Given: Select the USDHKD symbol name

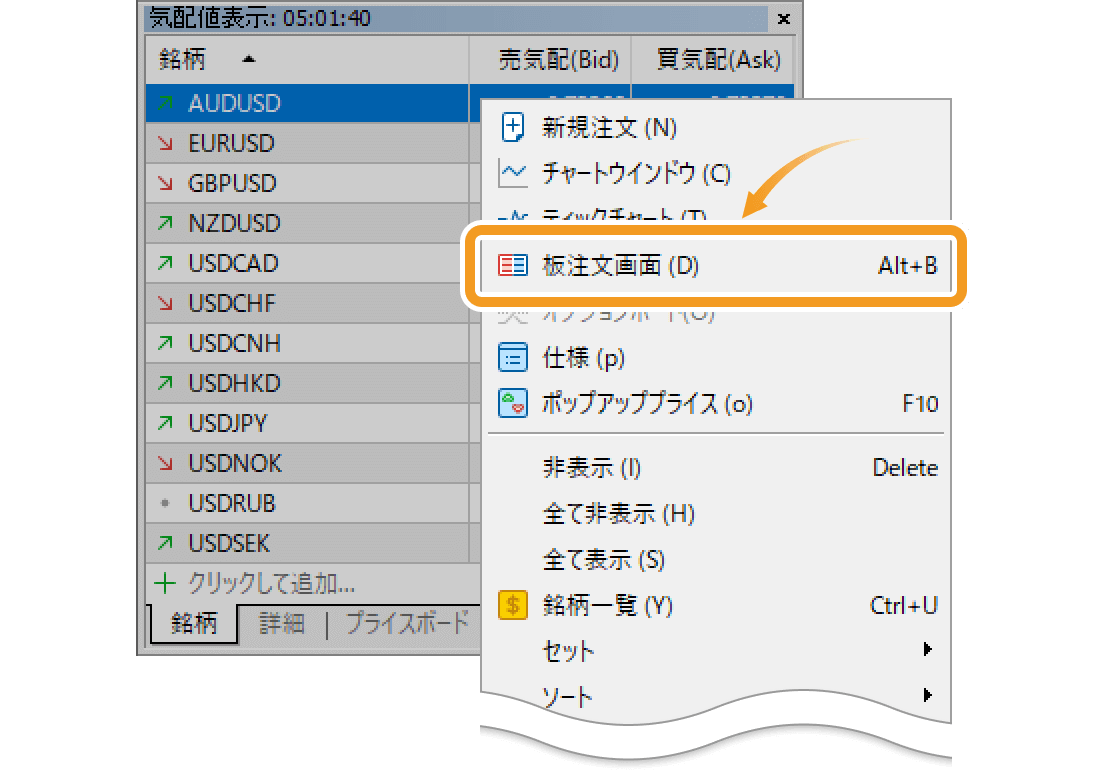Looking at the screenshot, I should [234, 383].
